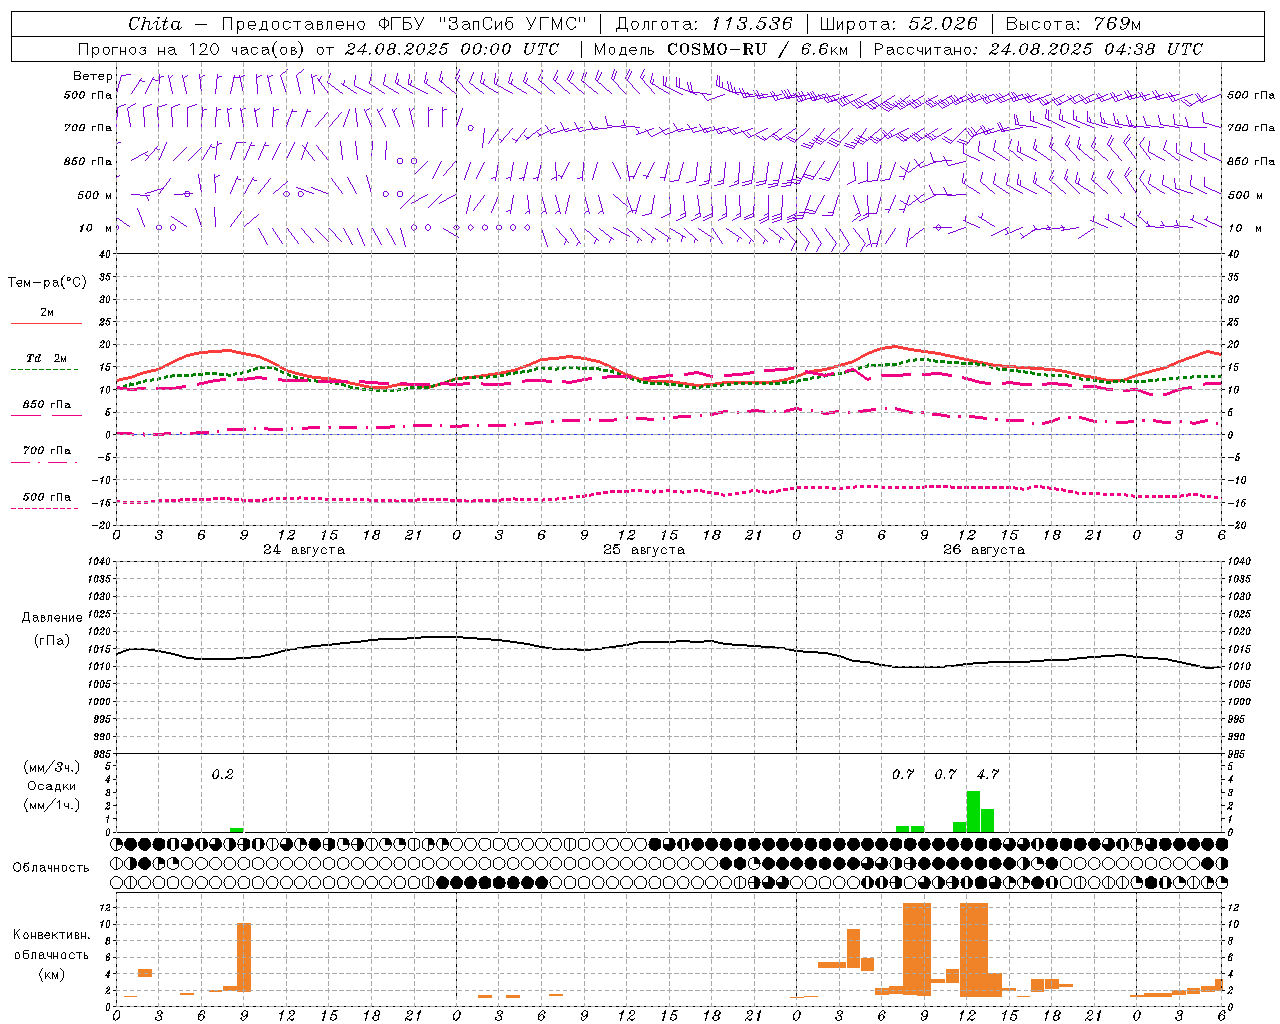Click the (мм/3ч.) precipitation unit label
The height and width of the screenshot is (1024, 1280).
[x=51, y=767]
